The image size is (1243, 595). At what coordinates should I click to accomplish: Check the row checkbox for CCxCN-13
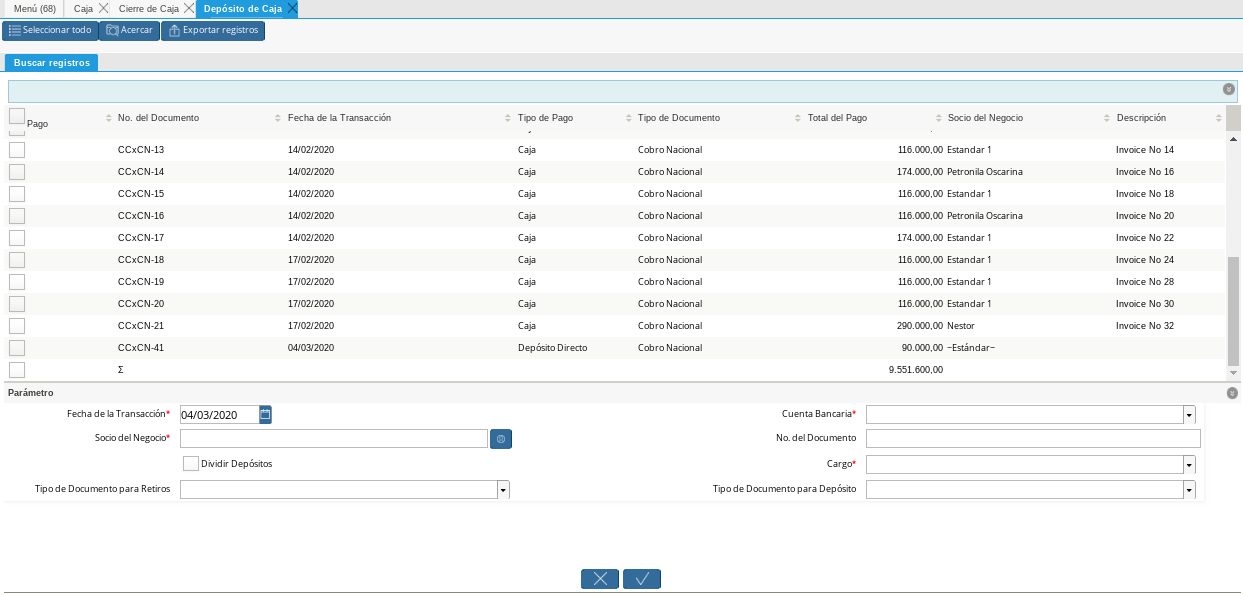coord(17,150)
